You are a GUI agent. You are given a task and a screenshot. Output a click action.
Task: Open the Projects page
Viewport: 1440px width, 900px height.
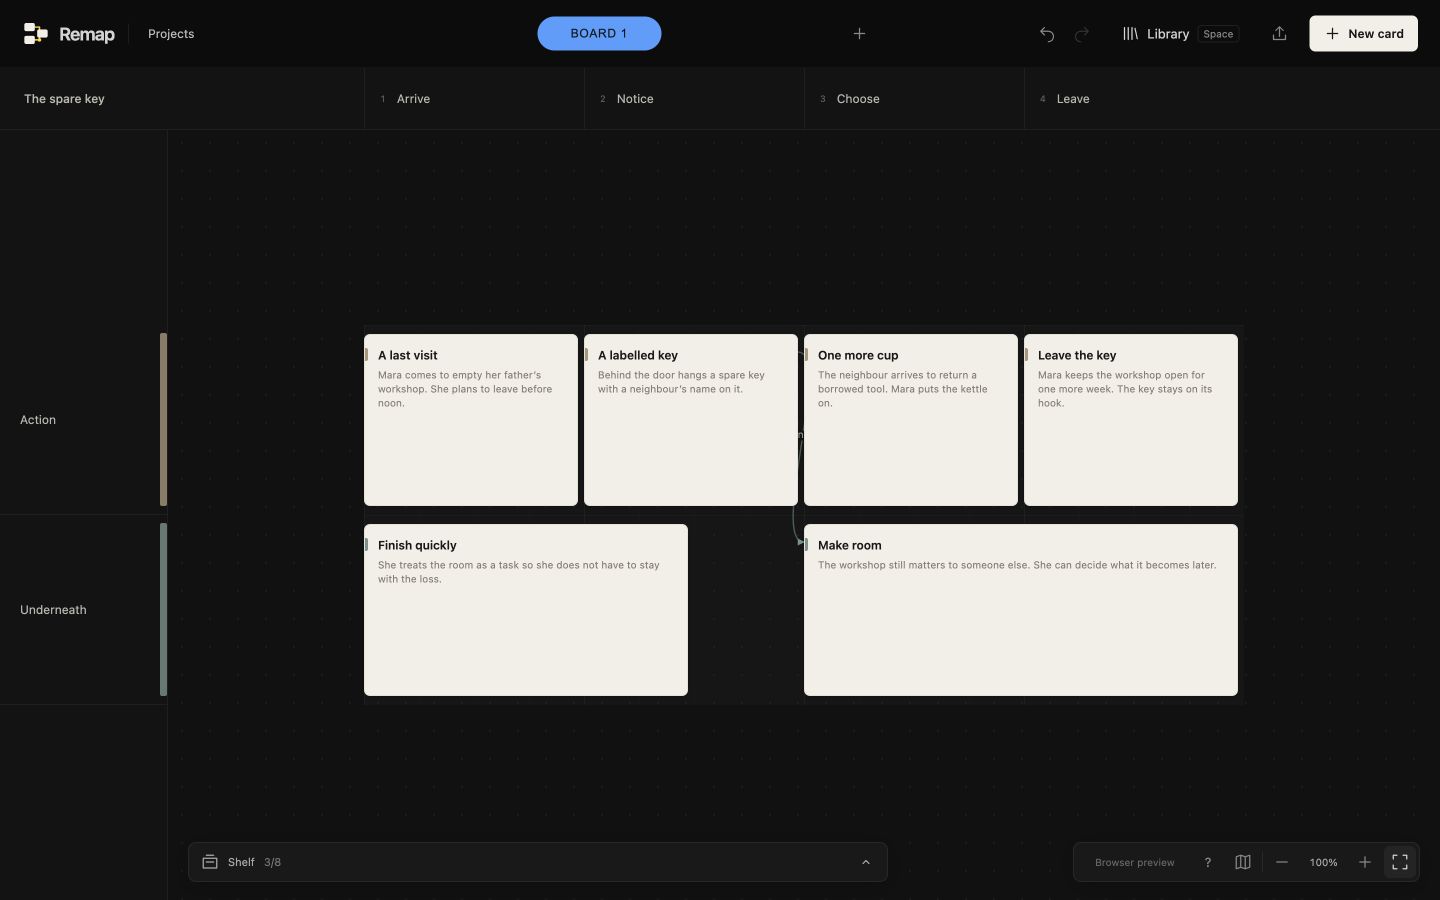point(171,34)
